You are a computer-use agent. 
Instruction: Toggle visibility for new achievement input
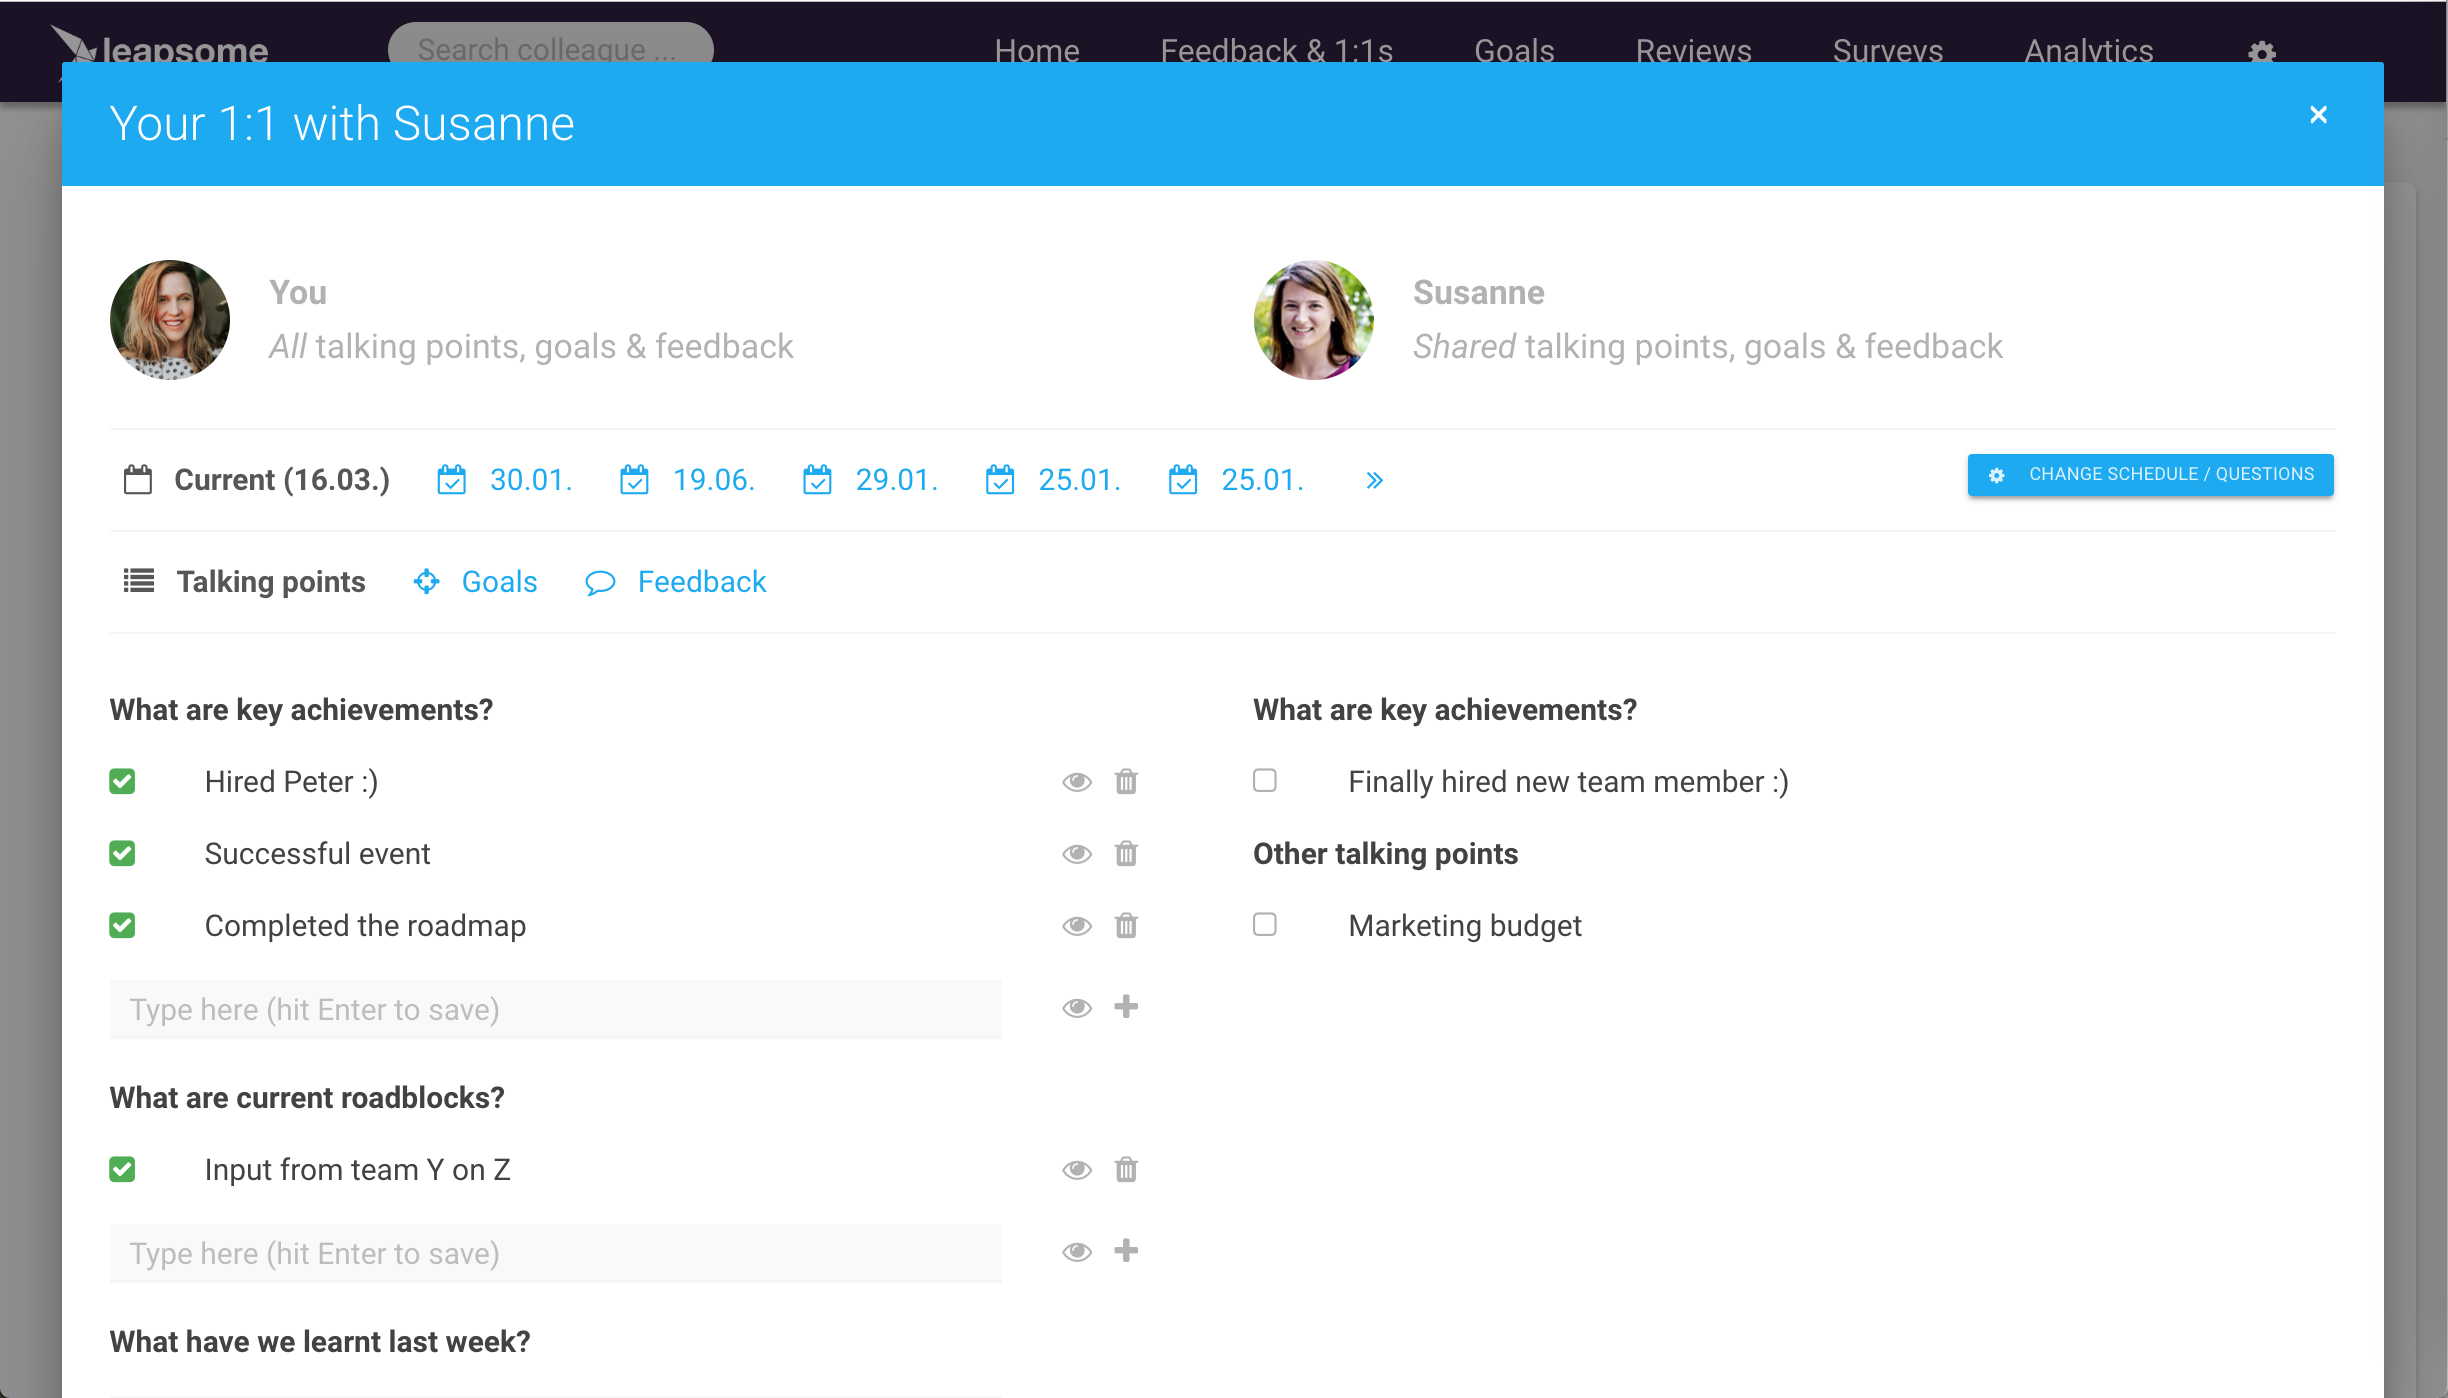tap(1077, 1008)
